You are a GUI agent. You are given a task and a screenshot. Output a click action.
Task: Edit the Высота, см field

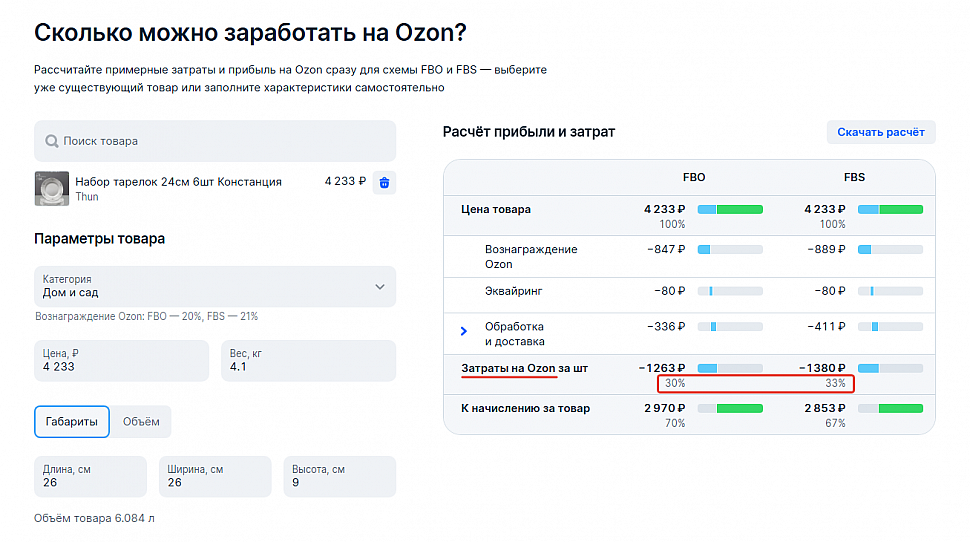[340, 476]
